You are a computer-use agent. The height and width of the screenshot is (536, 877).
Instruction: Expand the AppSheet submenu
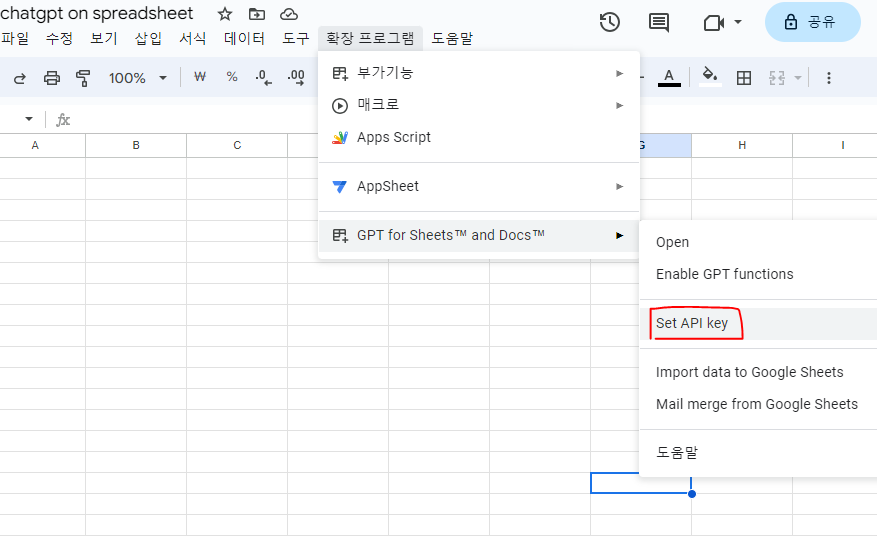coord(479,186)
